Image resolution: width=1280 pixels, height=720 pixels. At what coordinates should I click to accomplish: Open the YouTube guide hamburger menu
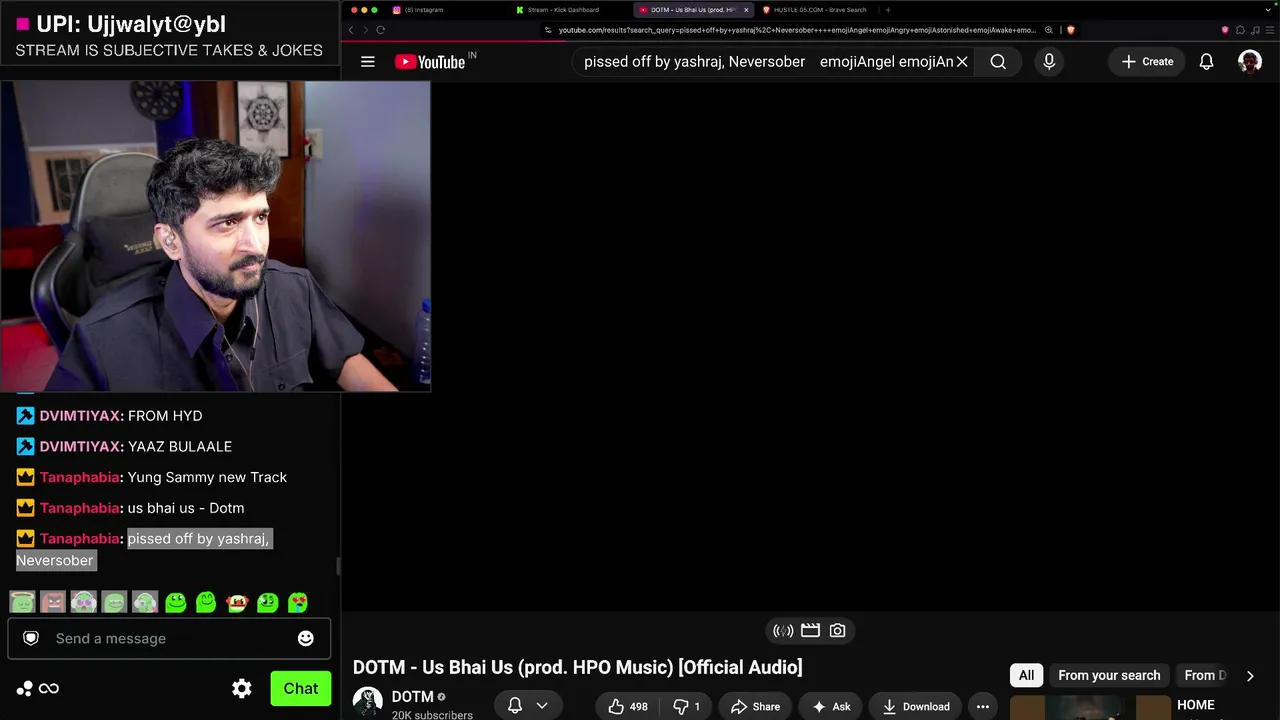pyautogui.click(x=368, y=62)
